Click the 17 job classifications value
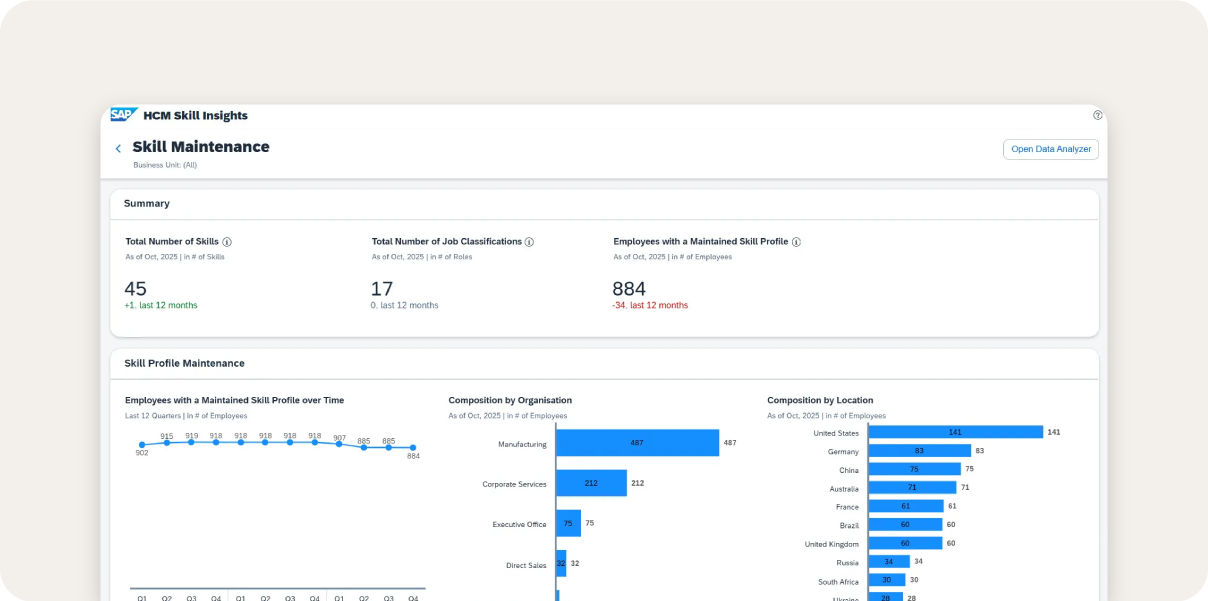The height and width of the screenshot is (601, 1208). tap(381, 289)
